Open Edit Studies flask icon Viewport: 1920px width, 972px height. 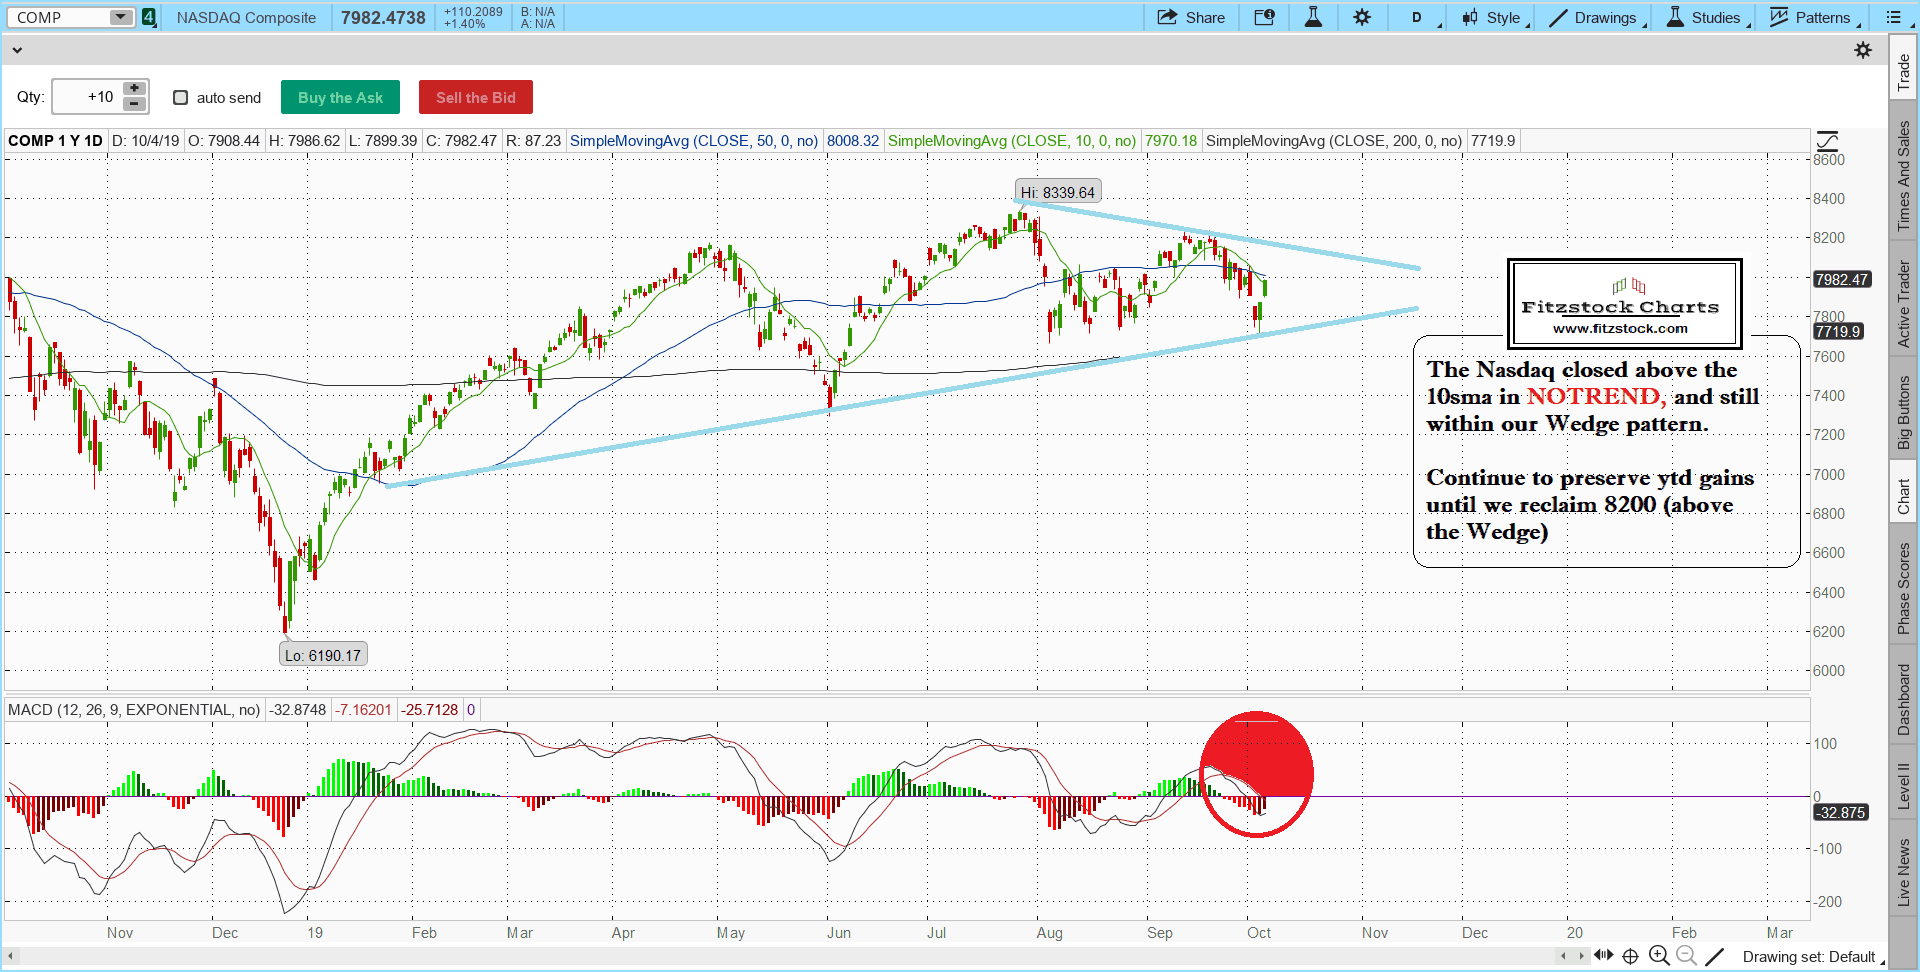[1313, 17]
